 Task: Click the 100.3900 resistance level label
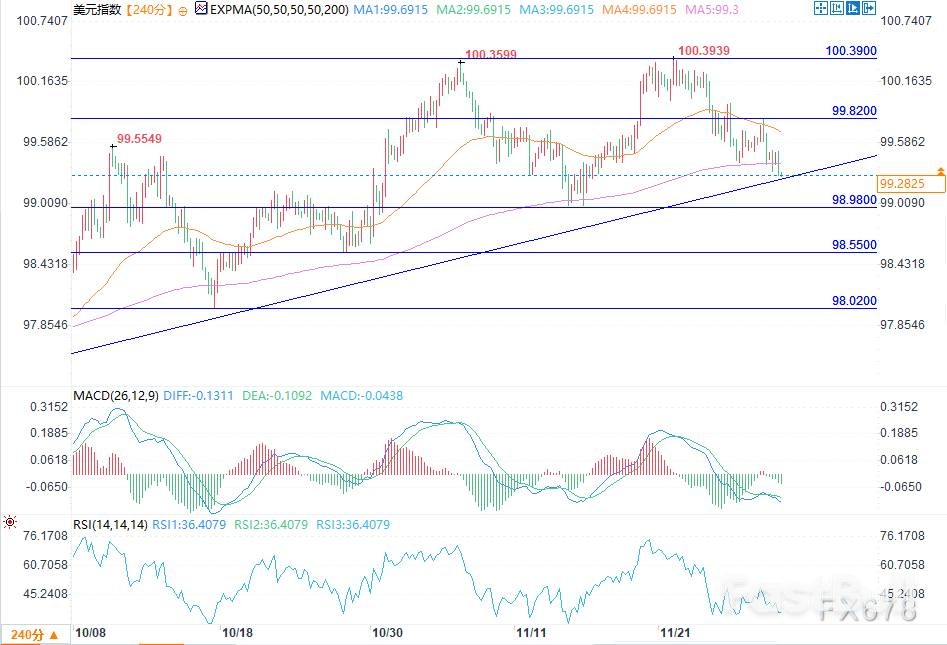[851, 50]
